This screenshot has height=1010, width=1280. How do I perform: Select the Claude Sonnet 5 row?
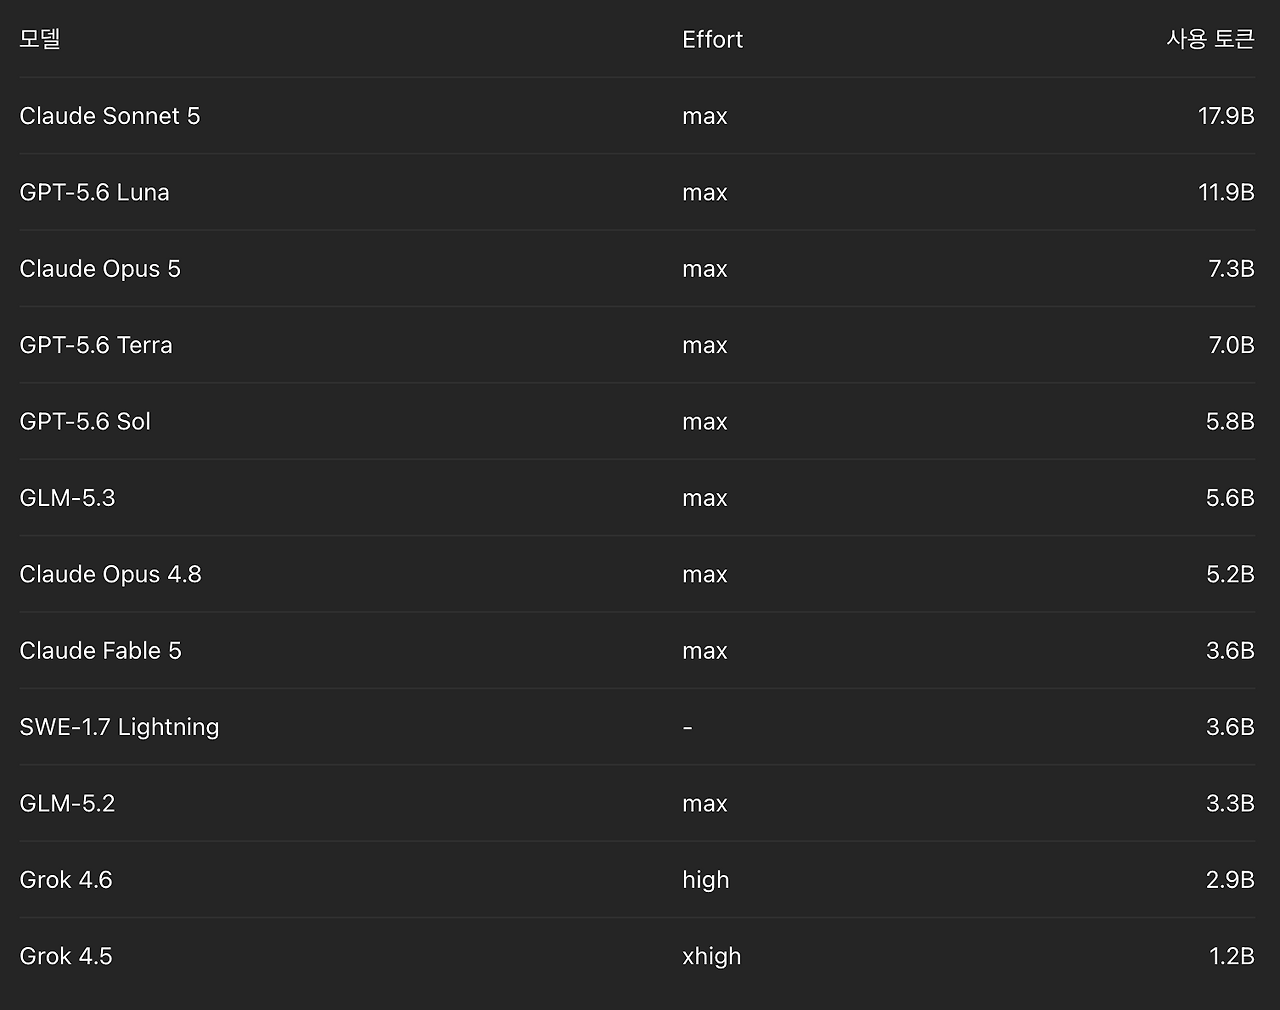[637, 116]
